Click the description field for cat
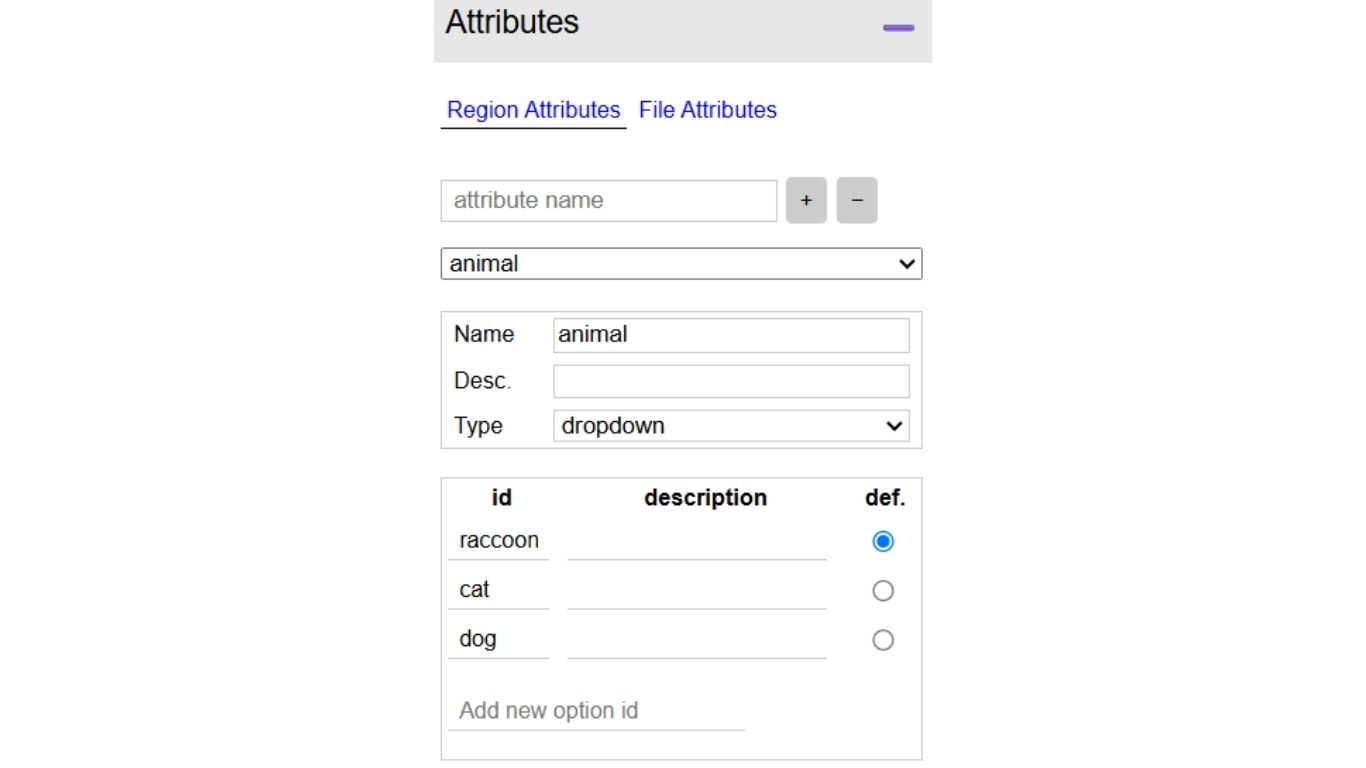The width and height of the screenshot is (1366, 768). [696, 590]
